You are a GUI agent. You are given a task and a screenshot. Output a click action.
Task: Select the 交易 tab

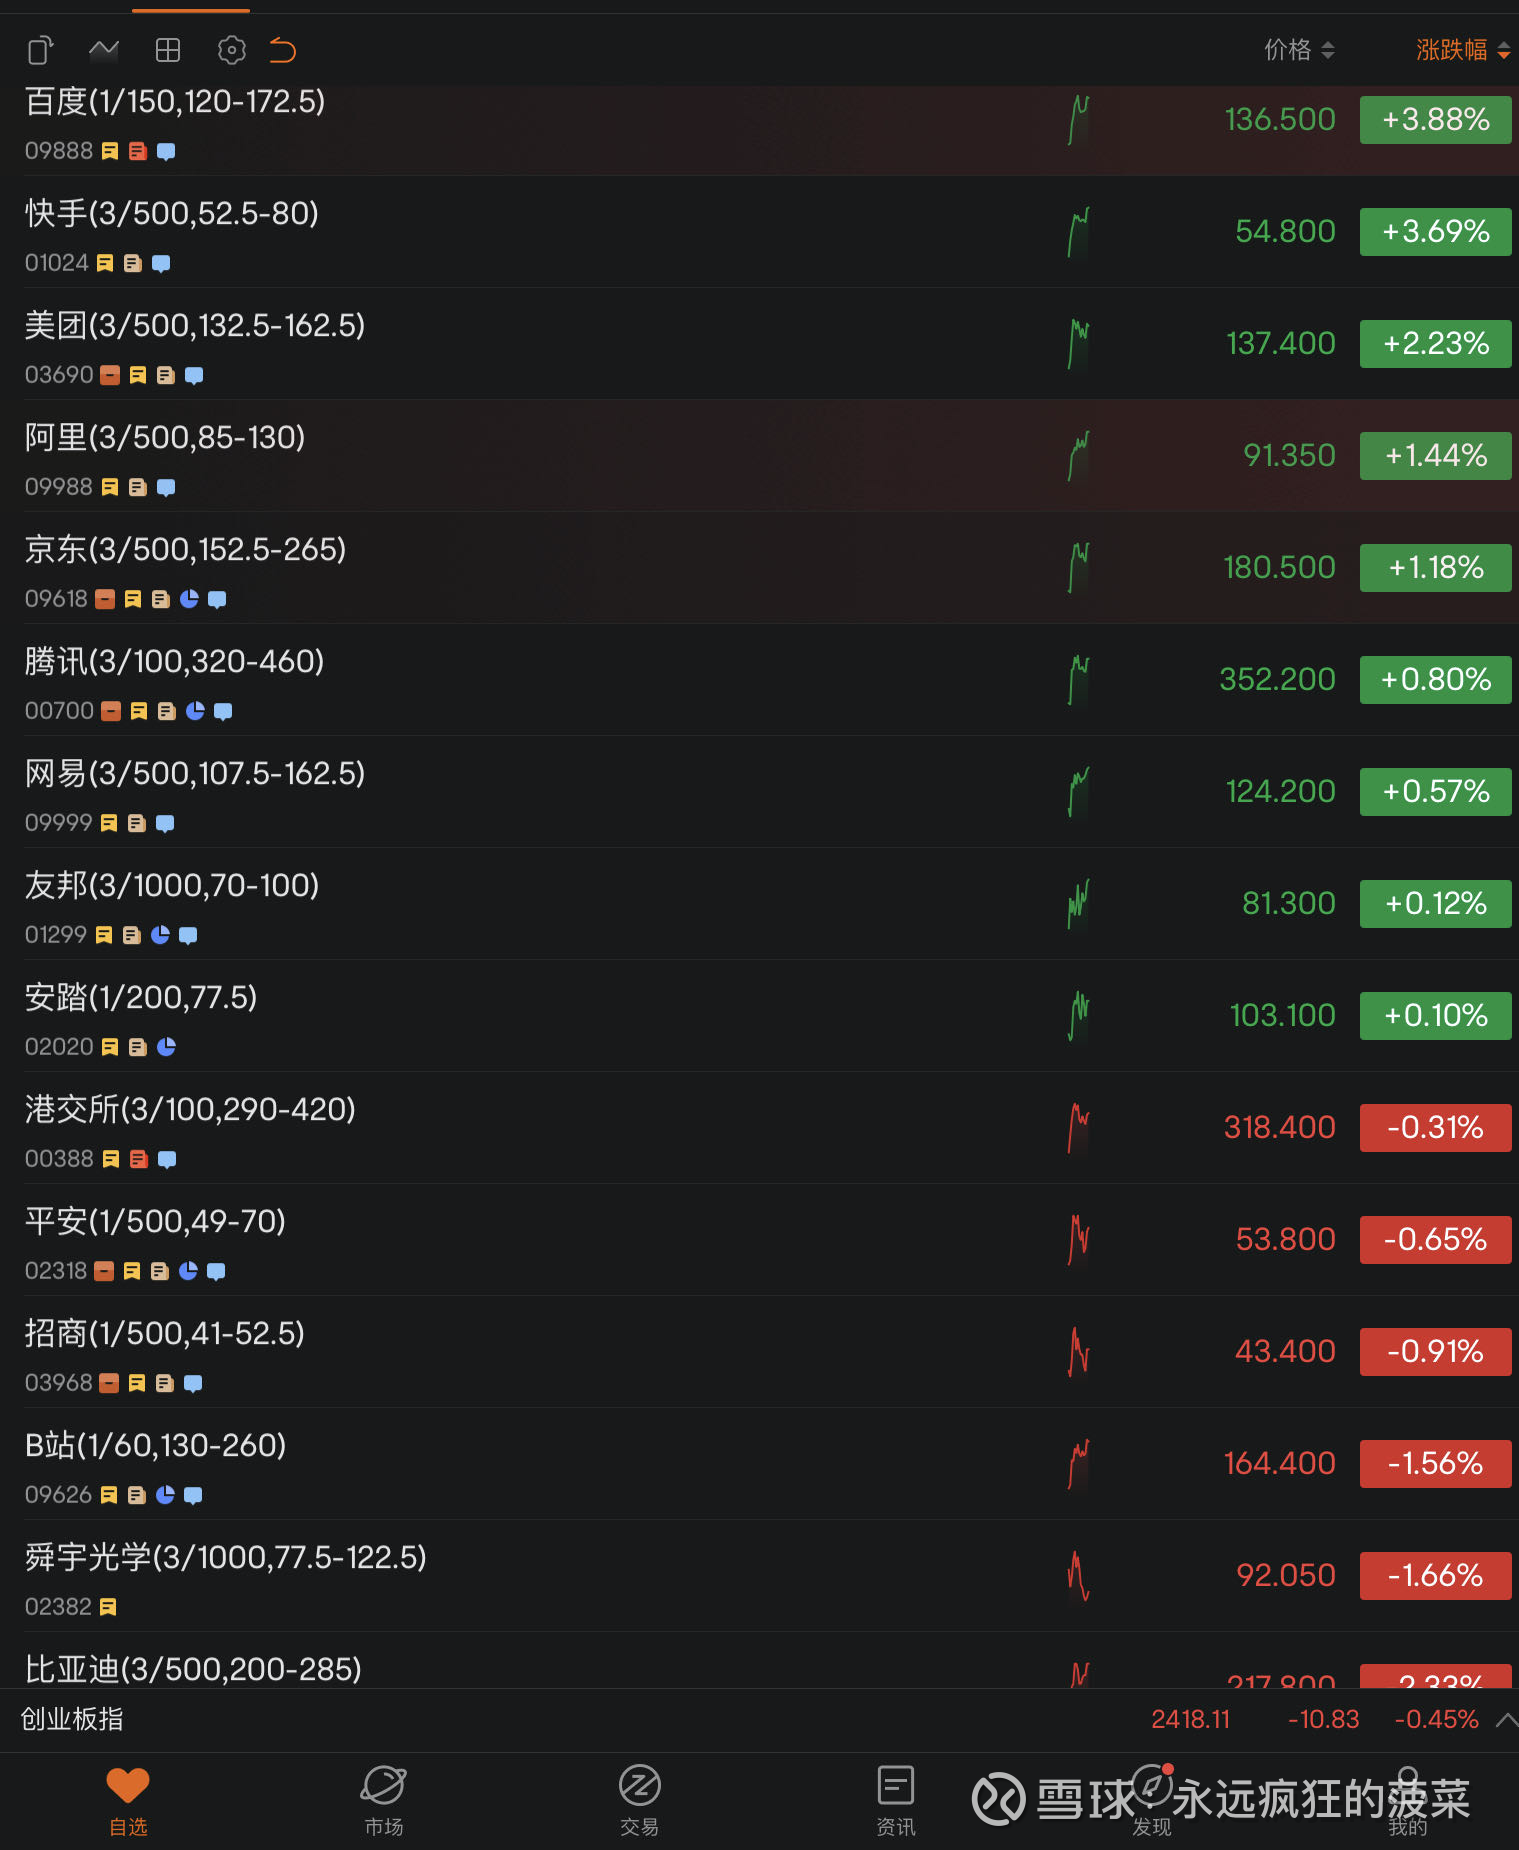(x=639, y=1798)
